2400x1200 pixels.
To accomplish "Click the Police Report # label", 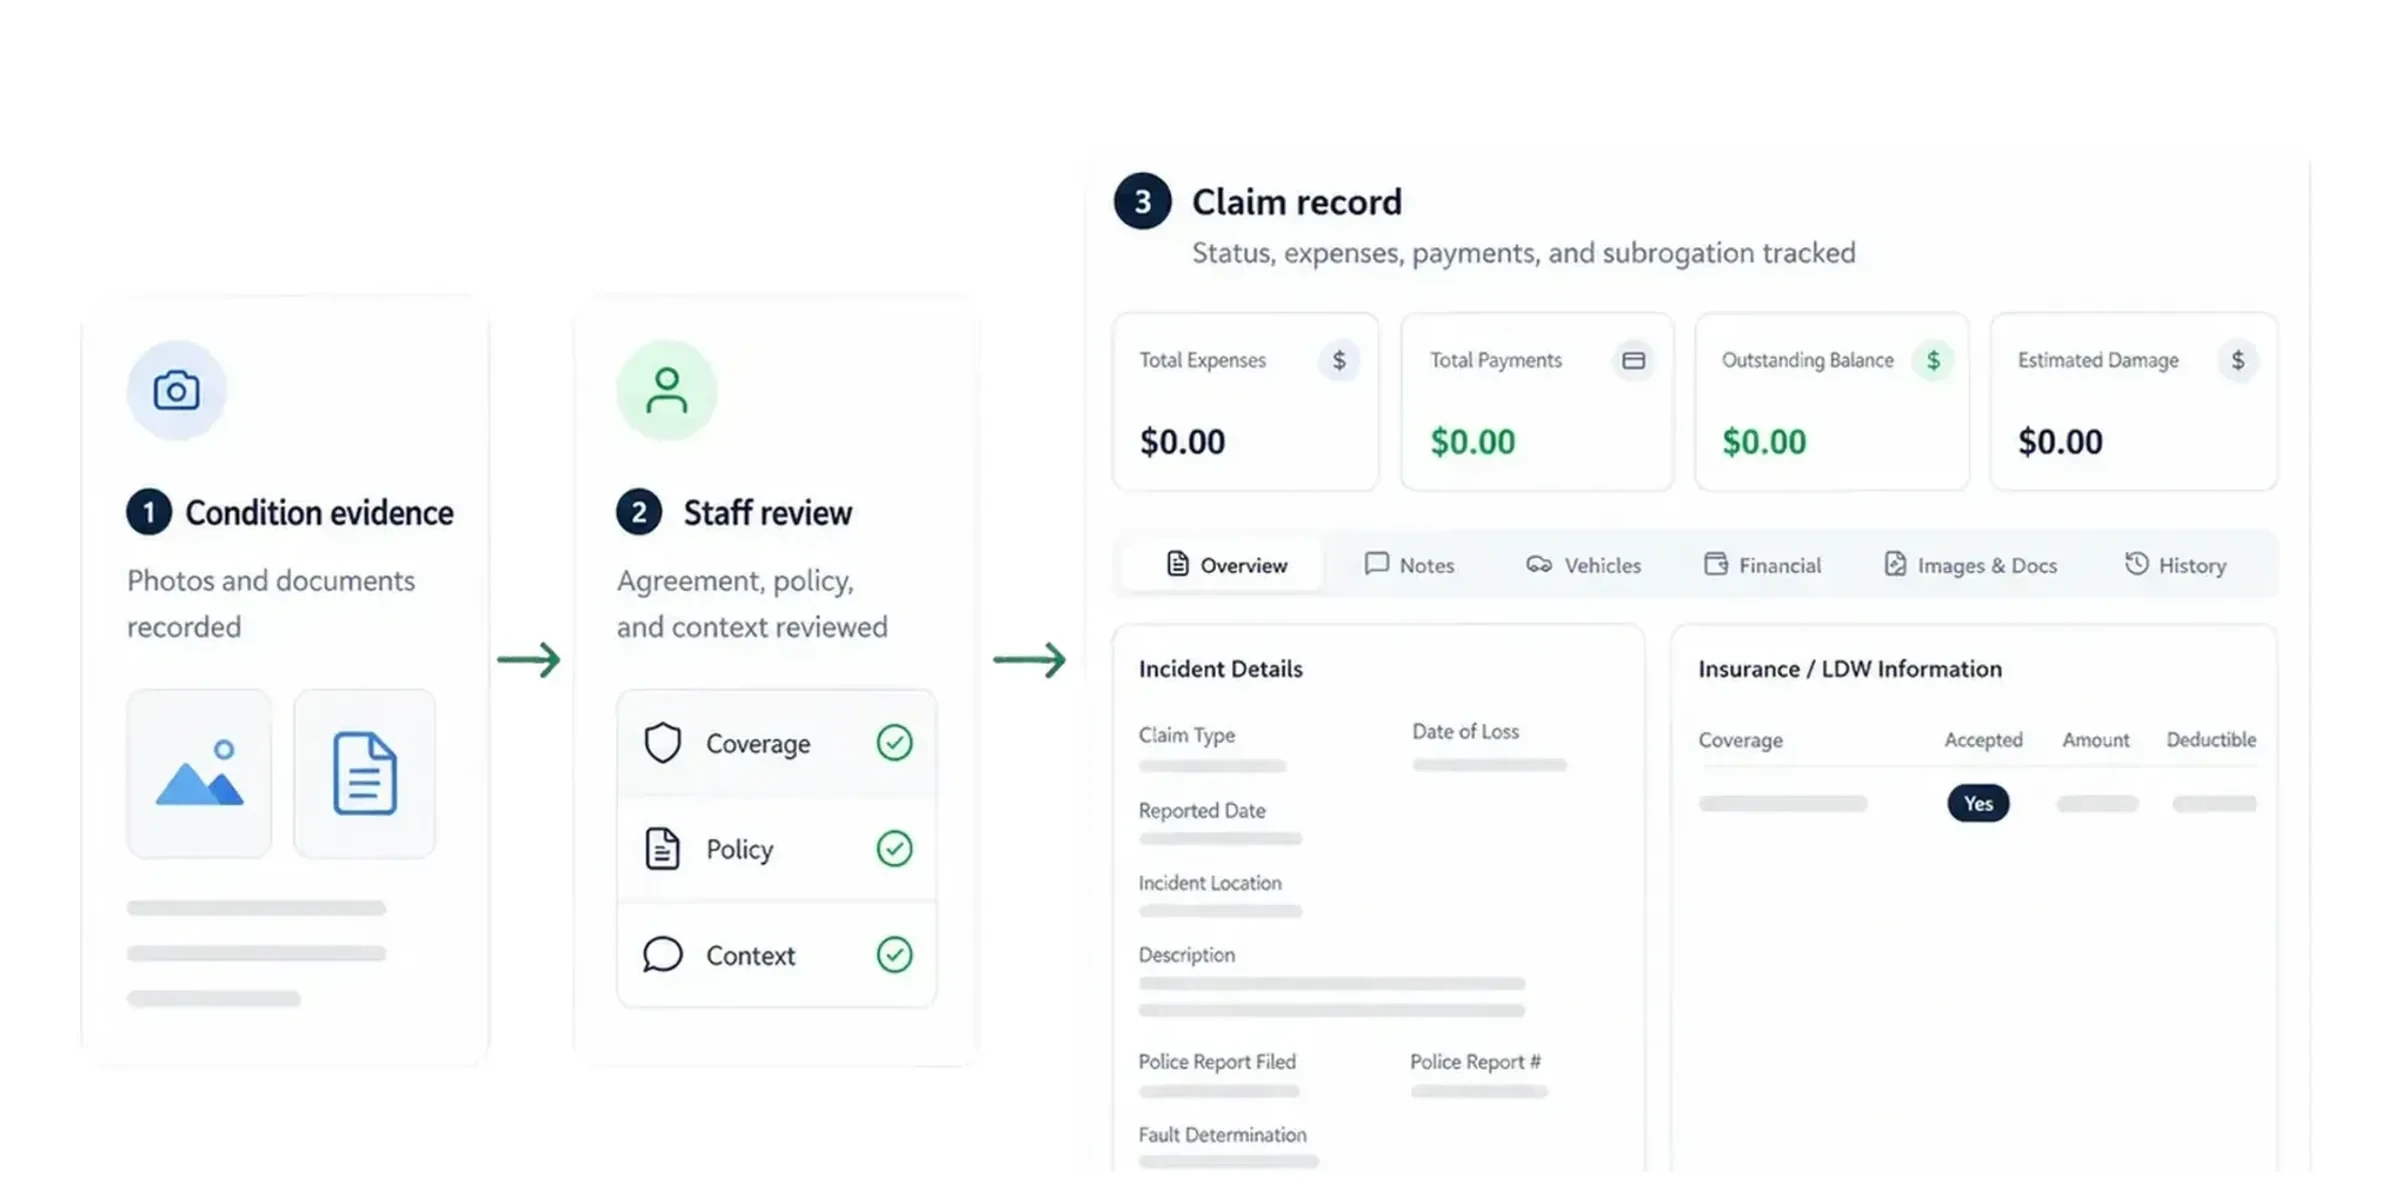I will (x=1475, y=1062).
